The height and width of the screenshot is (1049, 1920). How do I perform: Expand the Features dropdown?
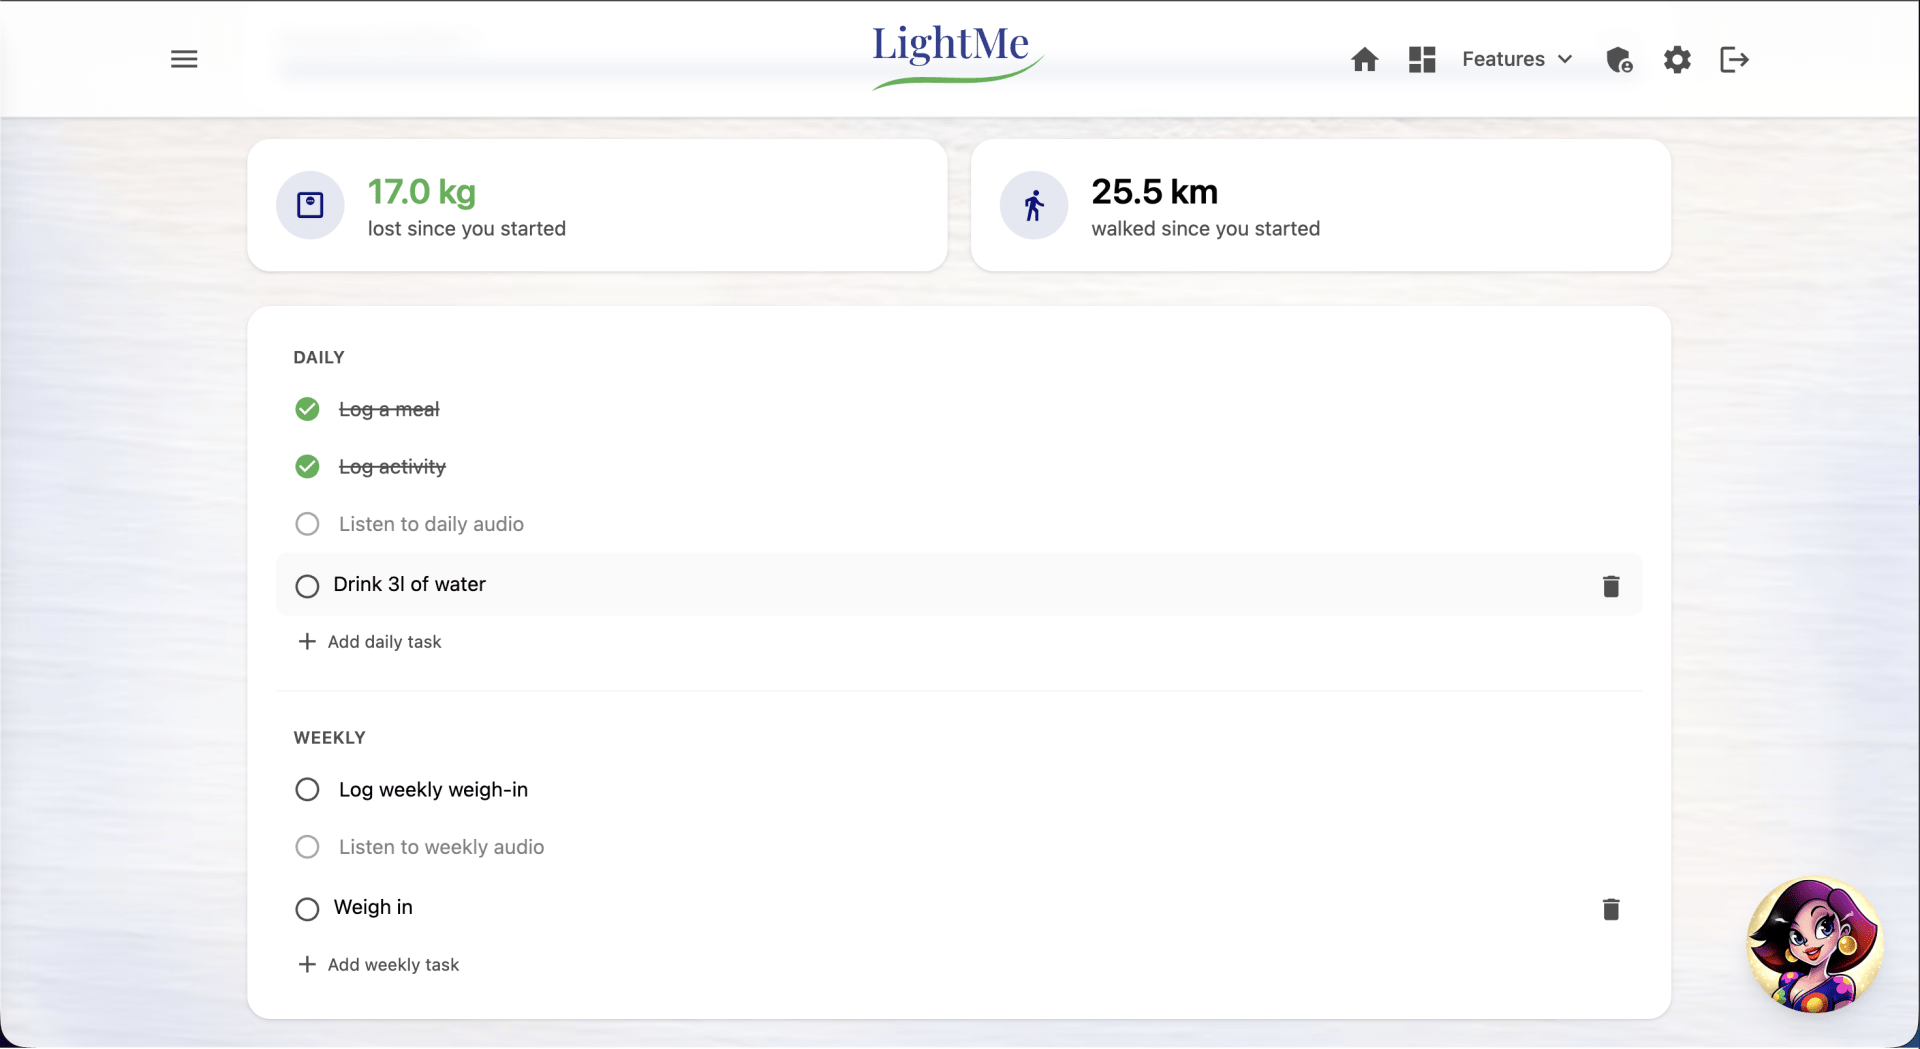(x=1517, y=60)
